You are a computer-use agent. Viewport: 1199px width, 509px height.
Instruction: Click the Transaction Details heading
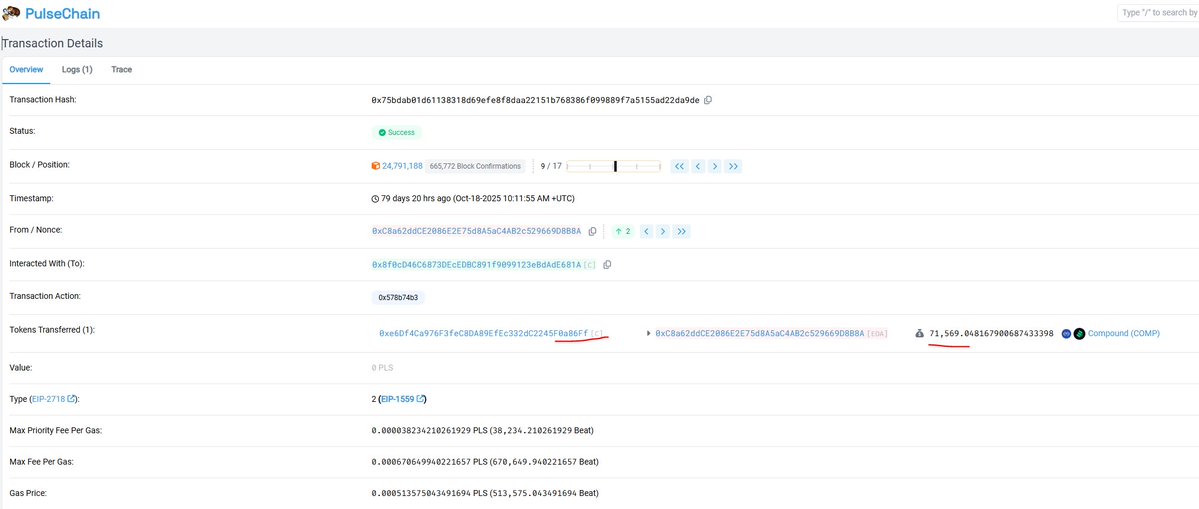(52, 43)
